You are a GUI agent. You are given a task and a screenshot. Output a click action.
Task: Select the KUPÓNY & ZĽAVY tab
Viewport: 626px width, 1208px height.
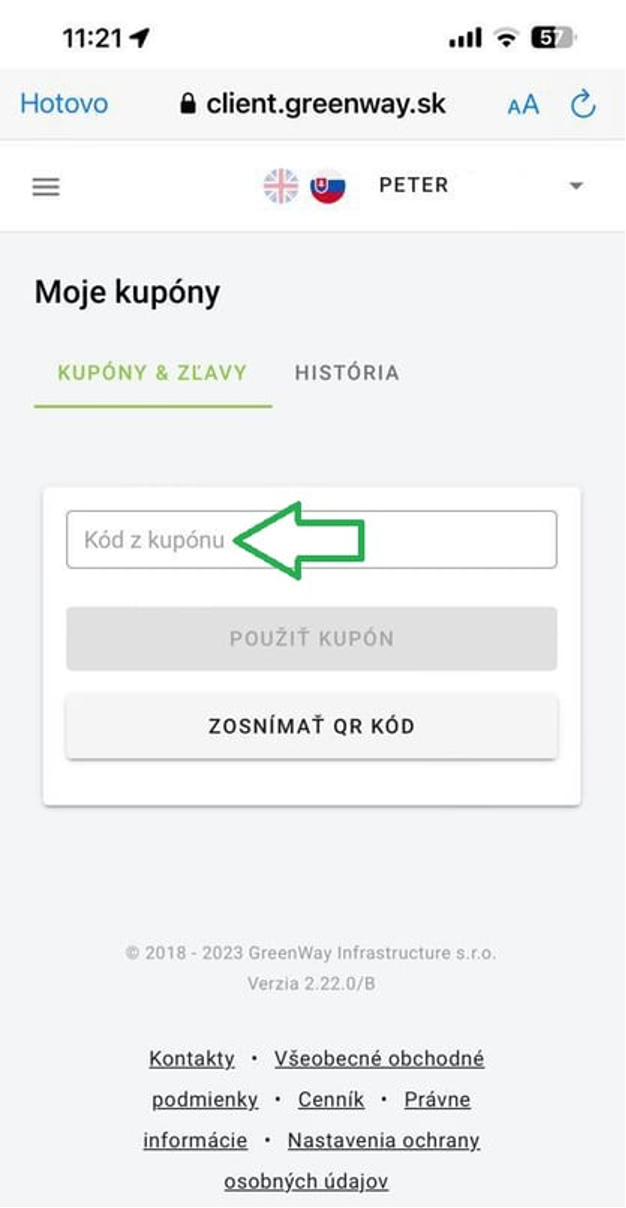click(152, 373)
